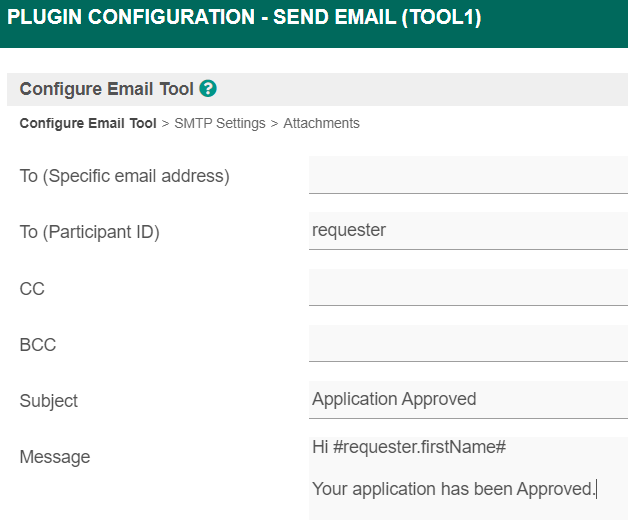Click the 'To (Participant ID)' label

click(90, 232)
